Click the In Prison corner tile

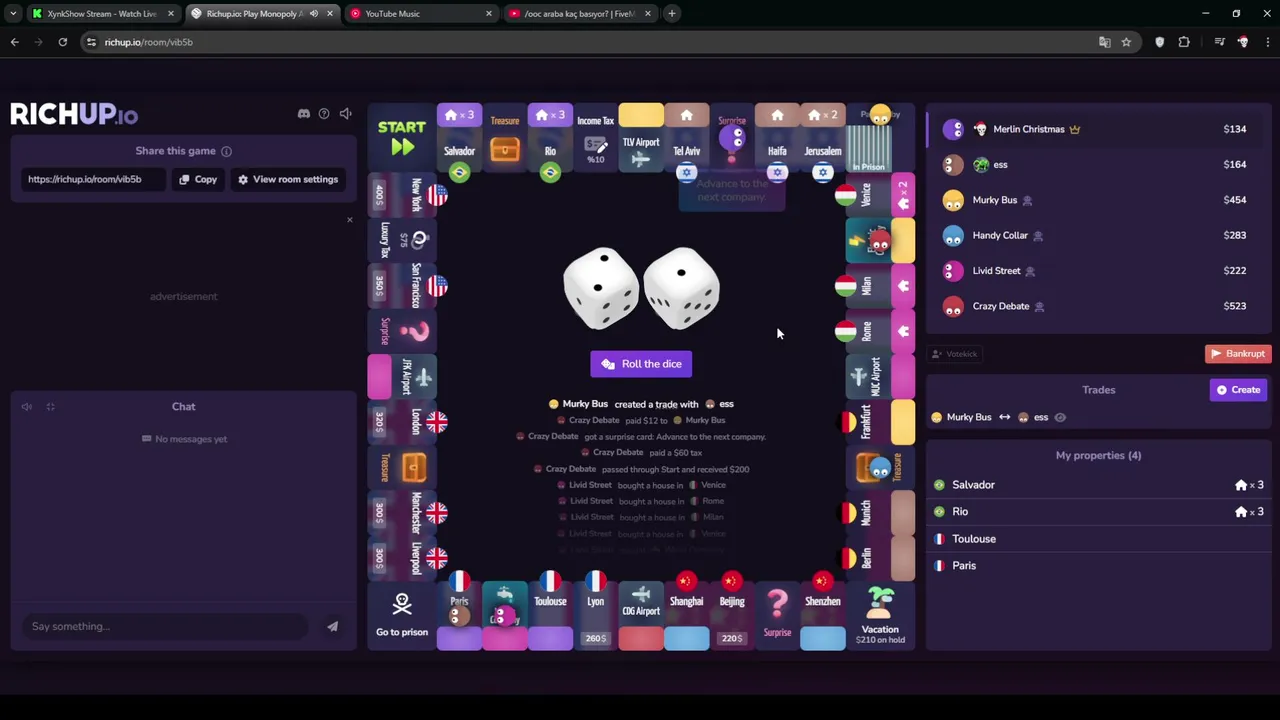click(x=880, y=138)
